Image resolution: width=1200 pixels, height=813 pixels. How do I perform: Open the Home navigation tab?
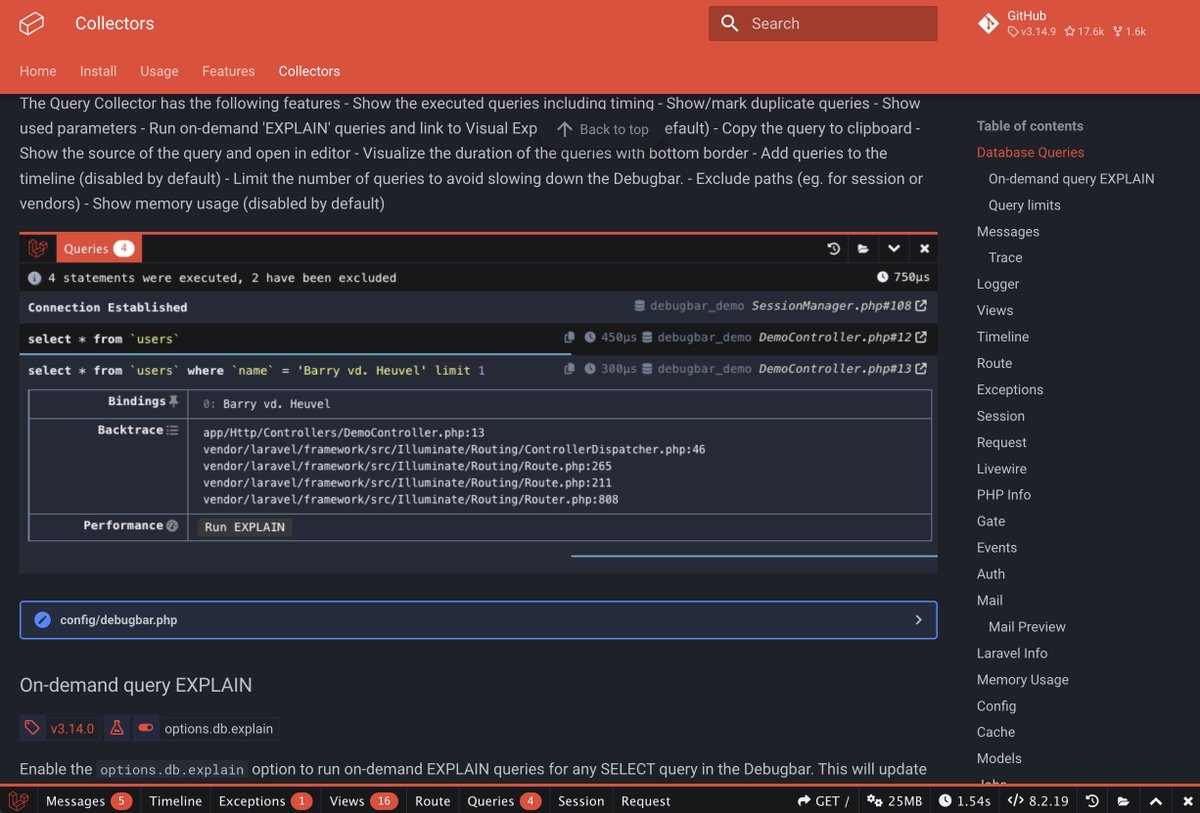pos(38,71)
